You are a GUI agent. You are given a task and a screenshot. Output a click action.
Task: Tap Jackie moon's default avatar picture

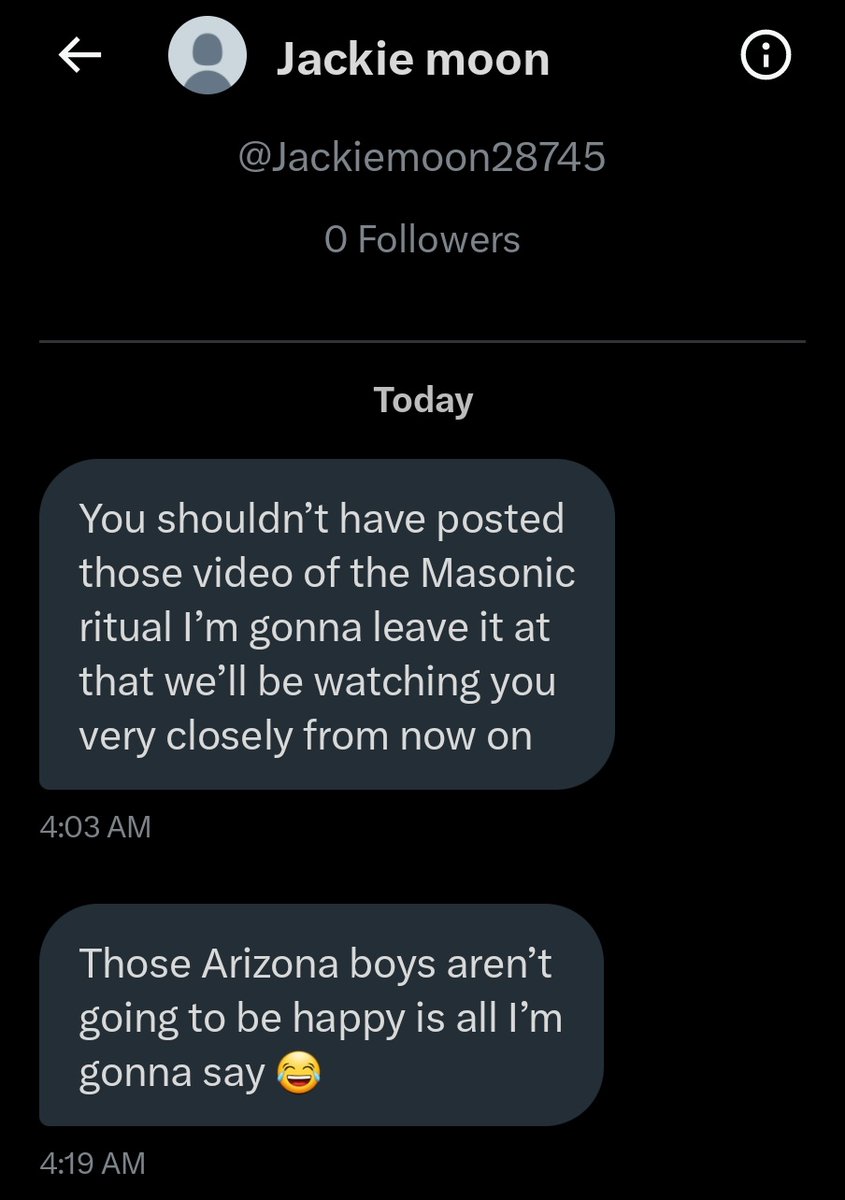point(206,59)
